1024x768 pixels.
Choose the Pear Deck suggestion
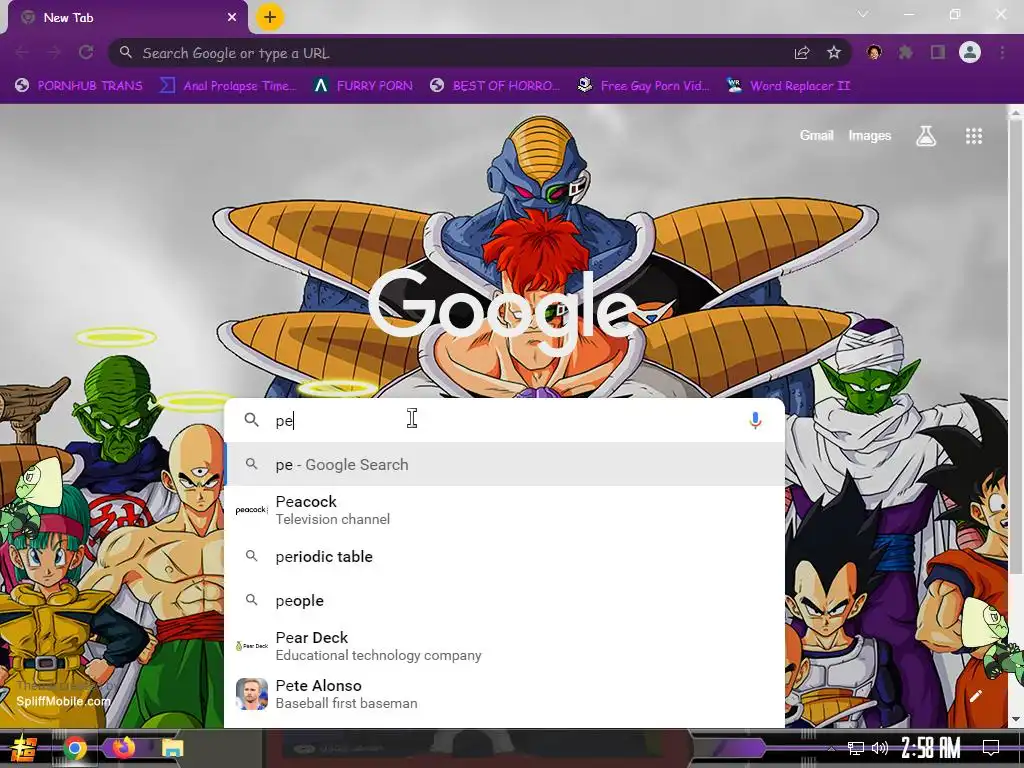coord(504,646)
